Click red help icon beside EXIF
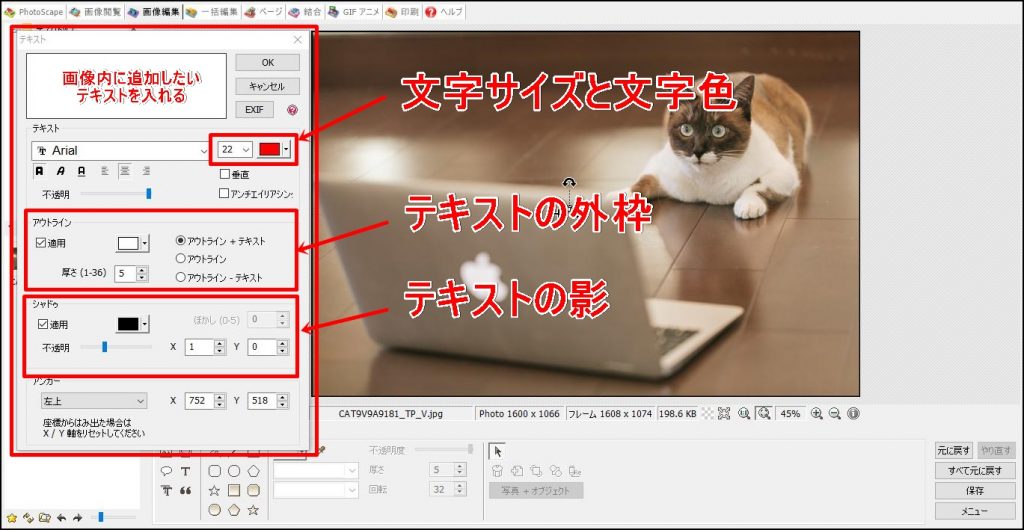This screenshot has width=1024, height=530. click(x=292, y=110)
